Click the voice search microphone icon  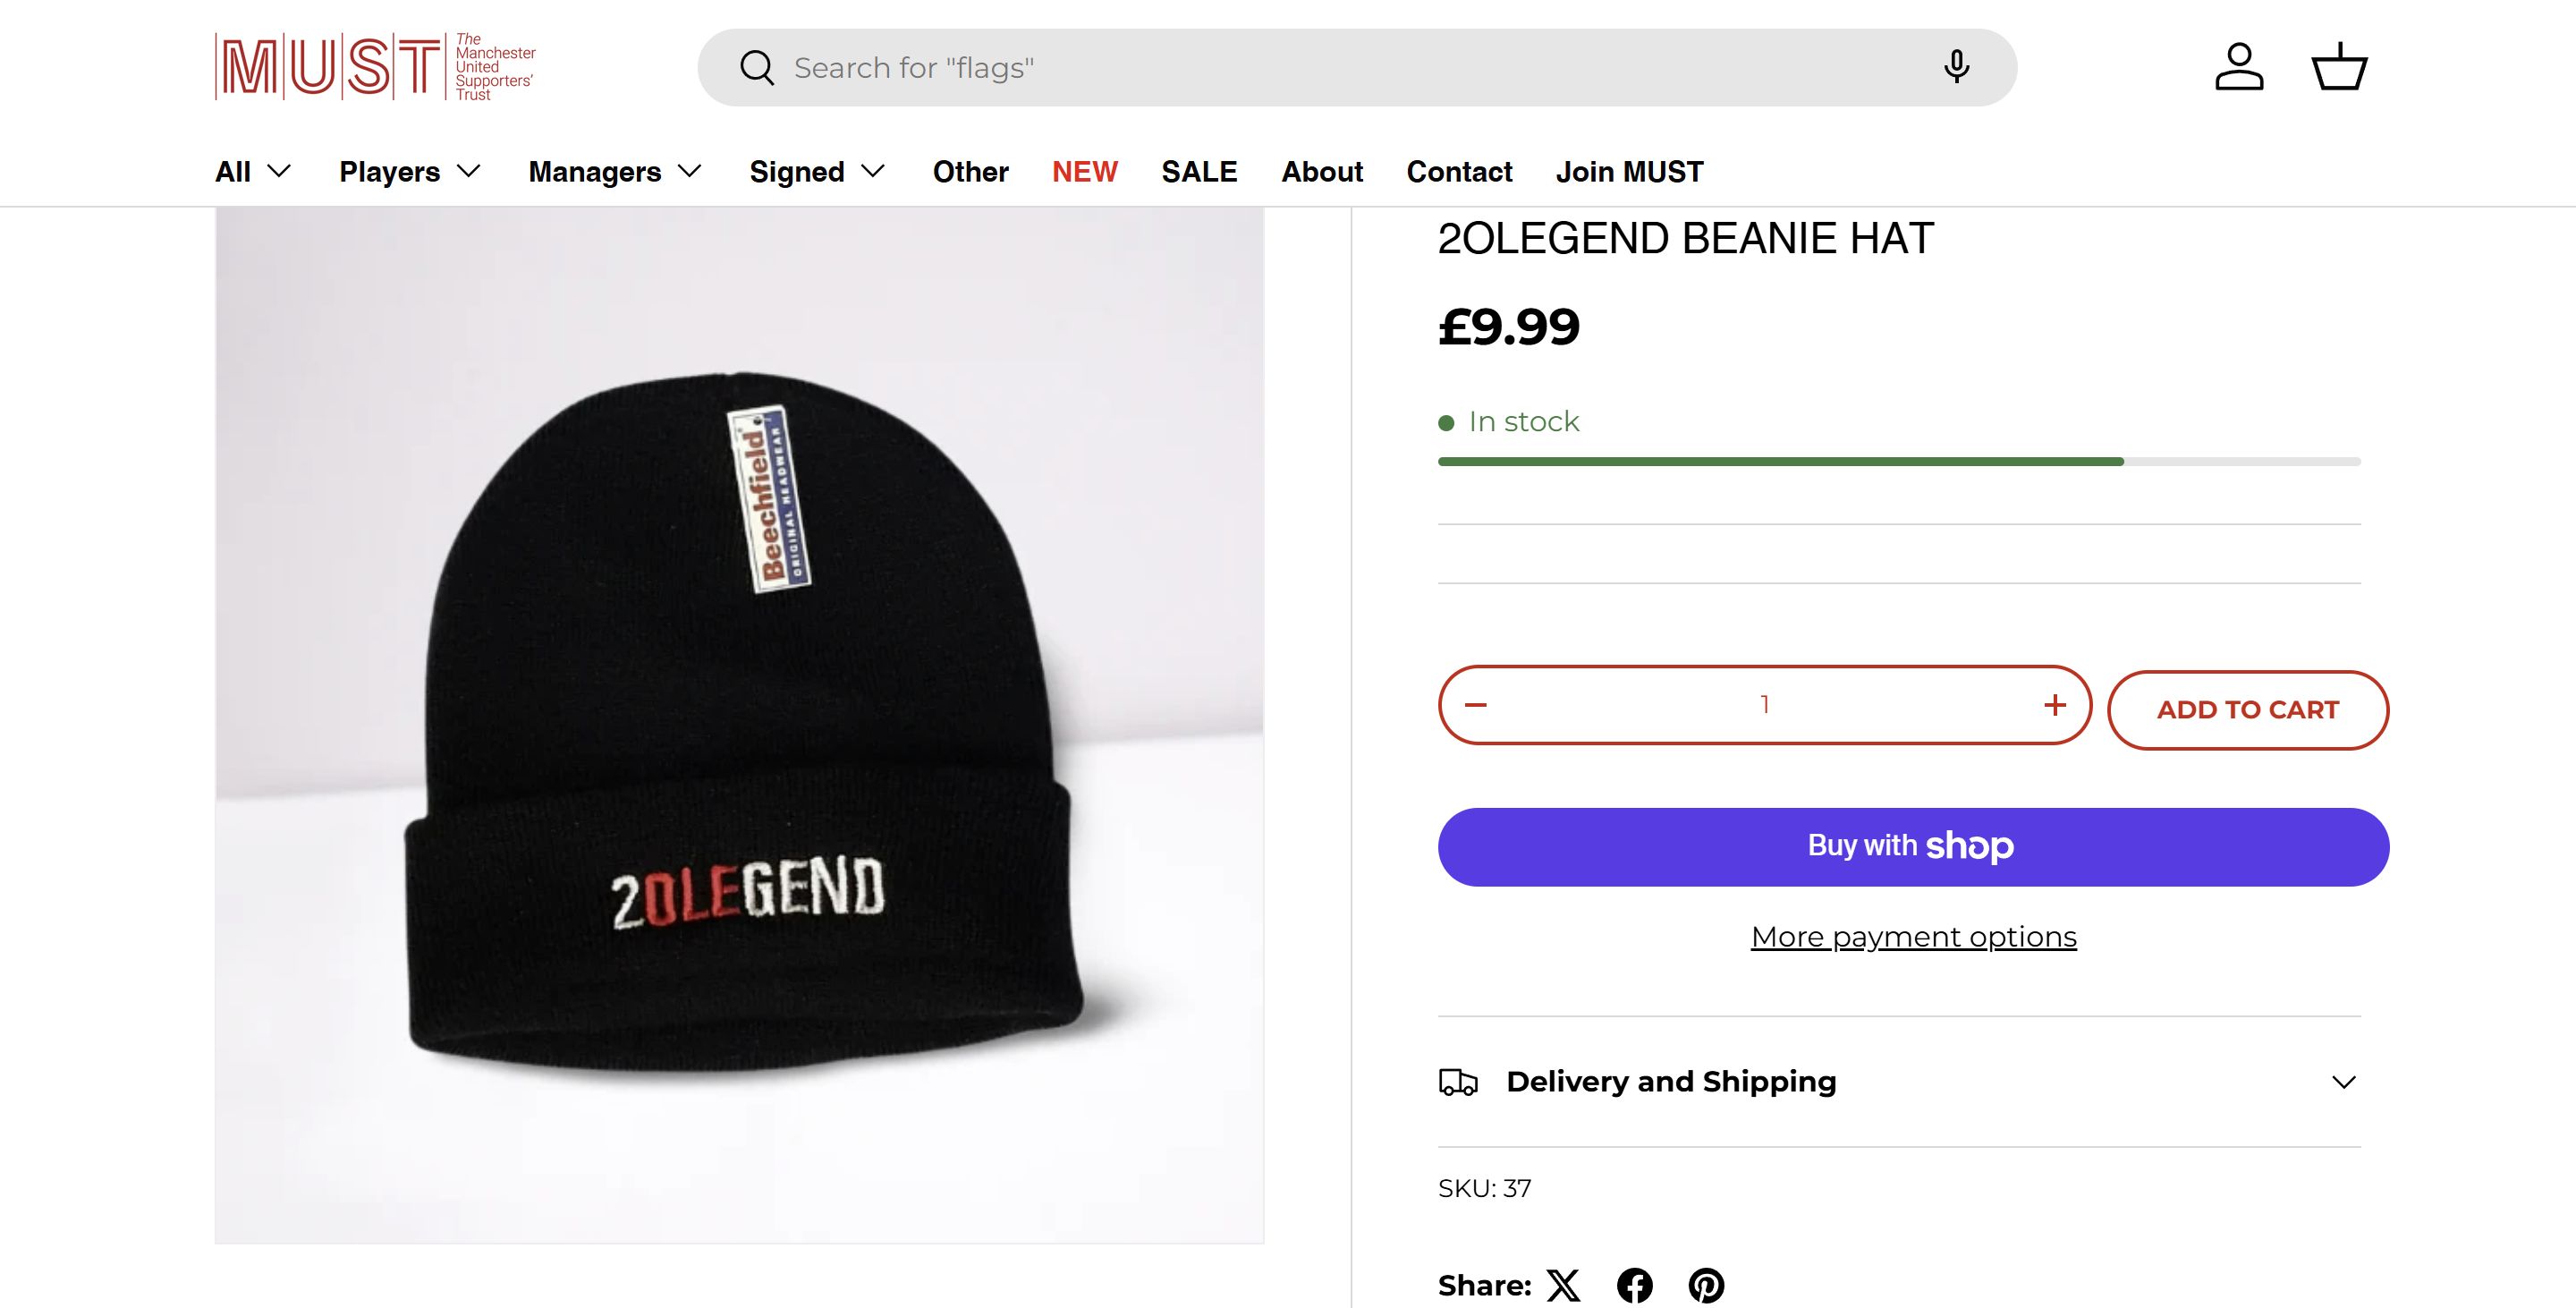(x=1956, y=67)
